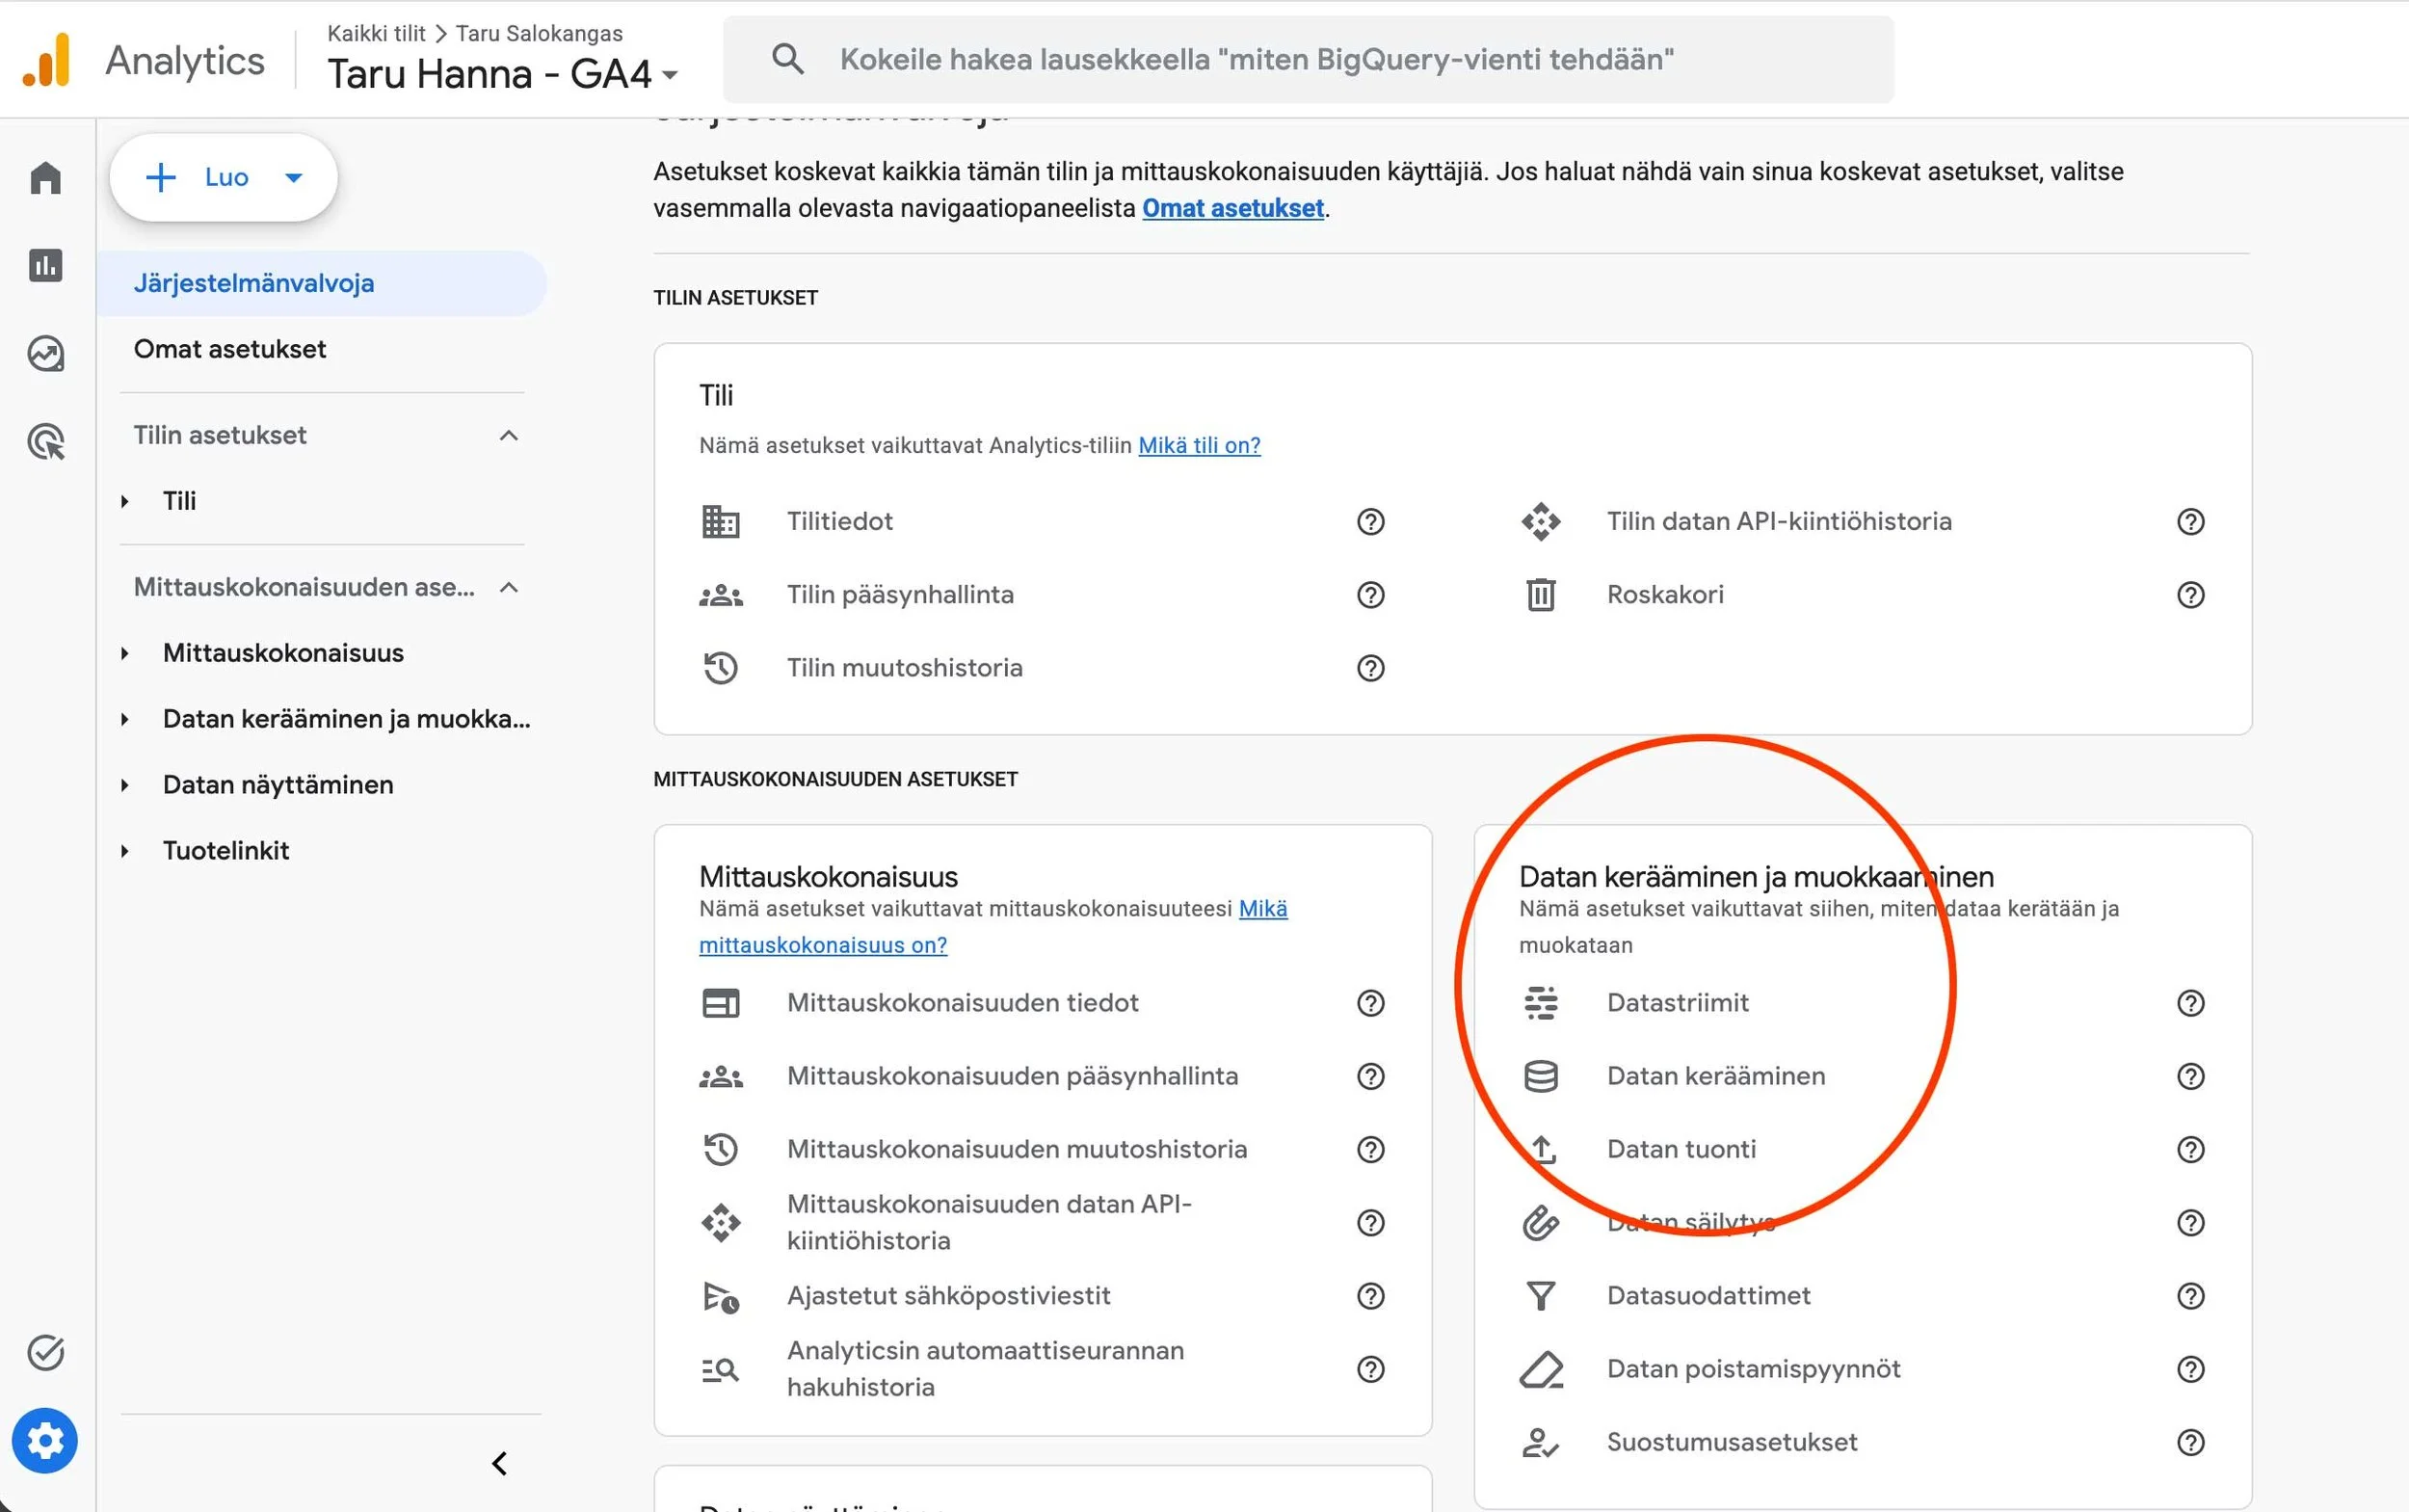Select Järjestelmänvalvoja in the sidebar

(322, 283)
